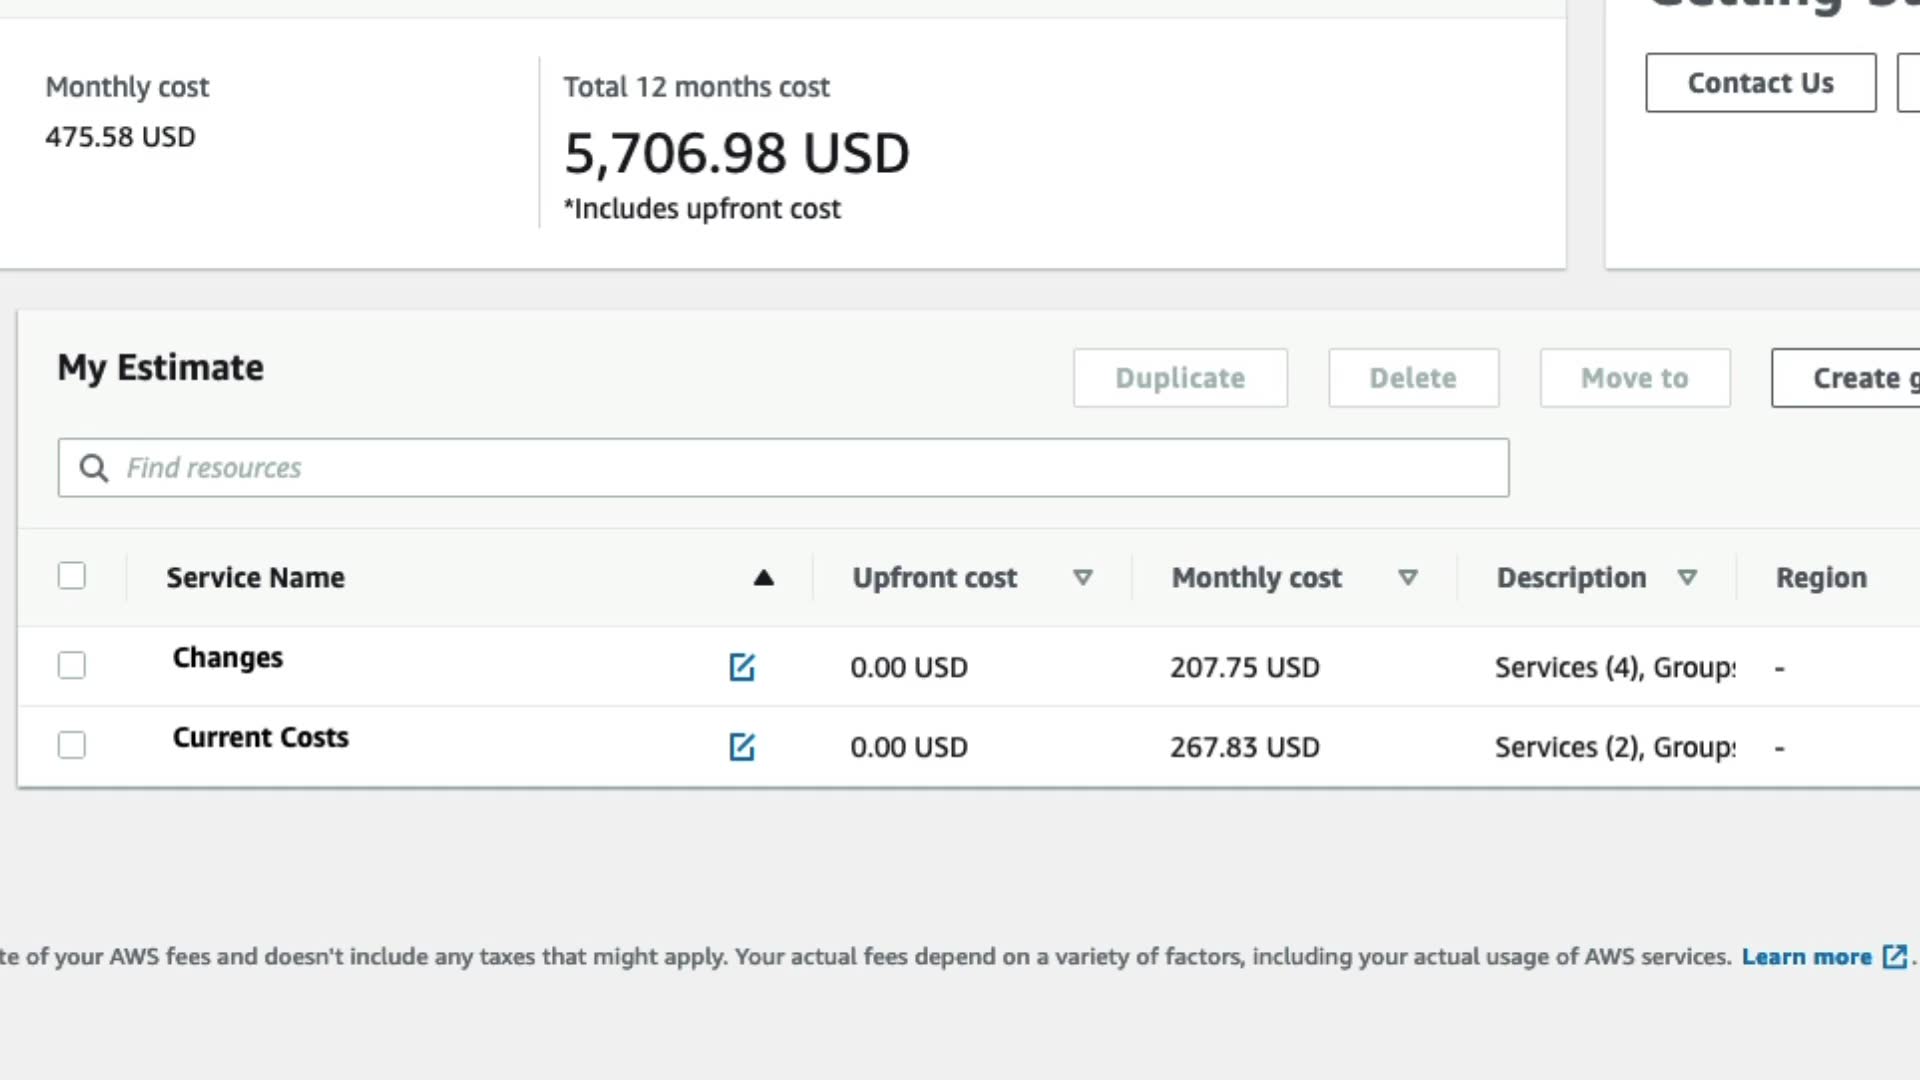Select all rows with header checkbox
The height and width of the screenshot is (1080, 1920).
72,576
